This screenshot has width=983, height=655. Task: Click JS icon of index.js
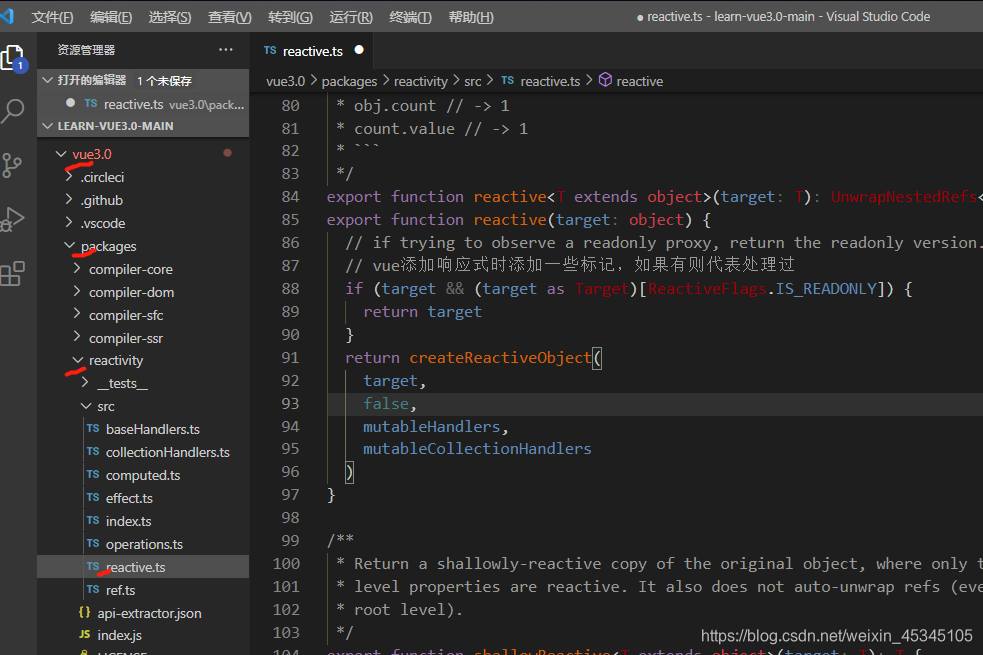tap(85, 635)
